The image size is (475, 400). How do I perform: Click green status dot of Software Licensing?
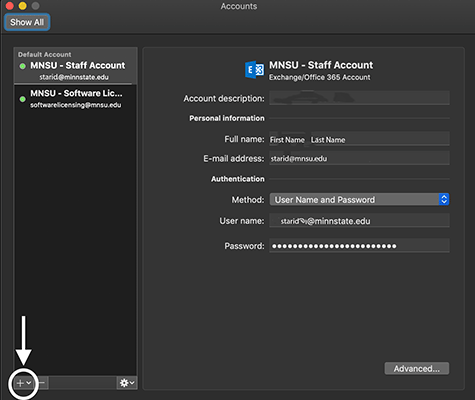pyautogui.click(x=22, y=99)
